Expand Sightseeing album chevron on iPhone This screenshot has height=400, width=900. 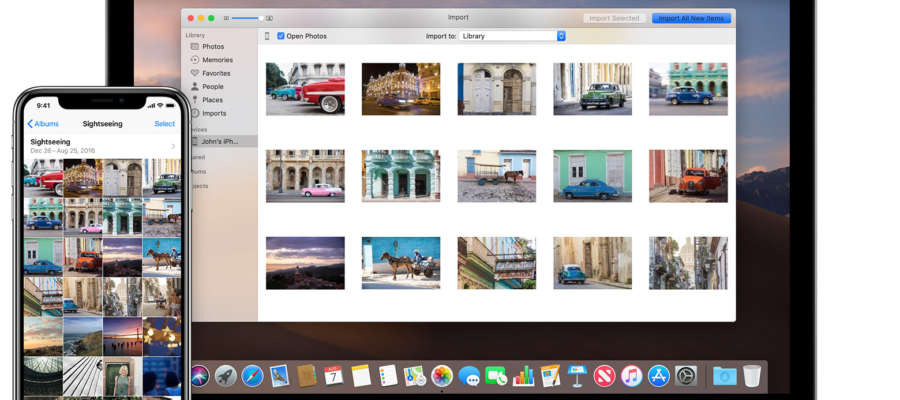click(x=173, y=146)
